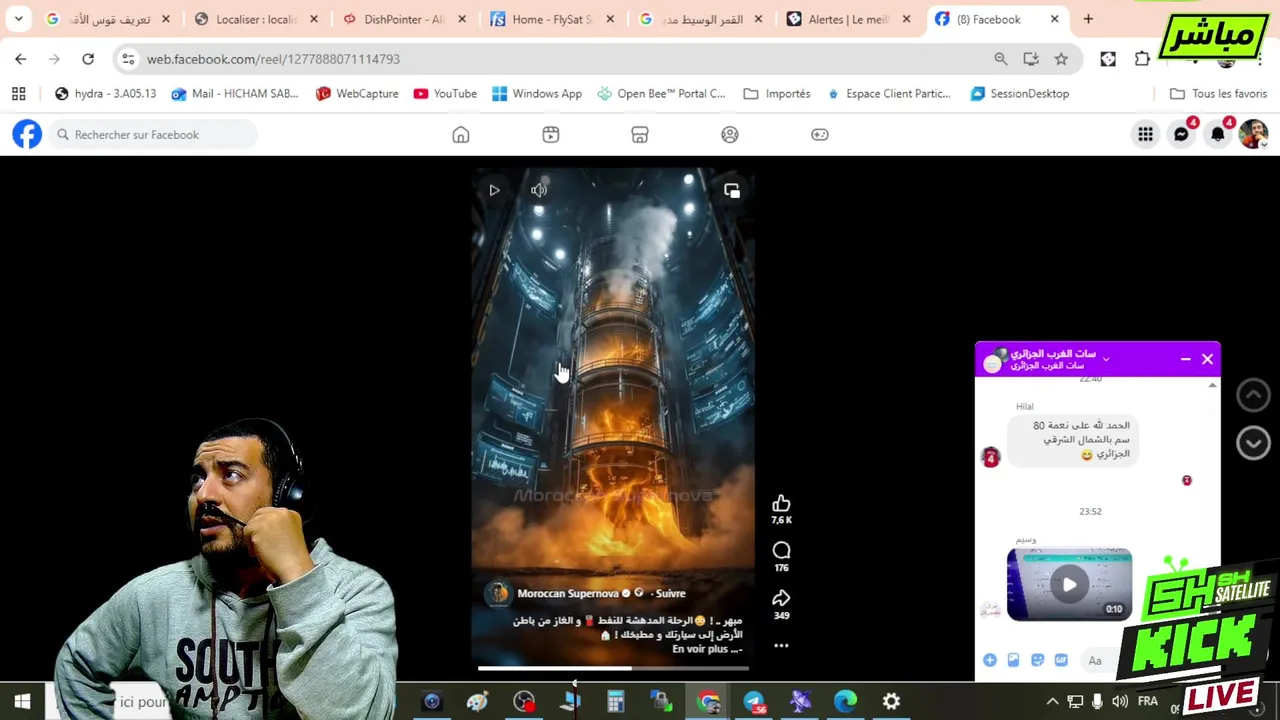Image resolution: width=1280 pixels, height=720 pixels.
Task: Switch to the 'Localiser' tab
Action: pyautogui.click(x=257, y=19)
